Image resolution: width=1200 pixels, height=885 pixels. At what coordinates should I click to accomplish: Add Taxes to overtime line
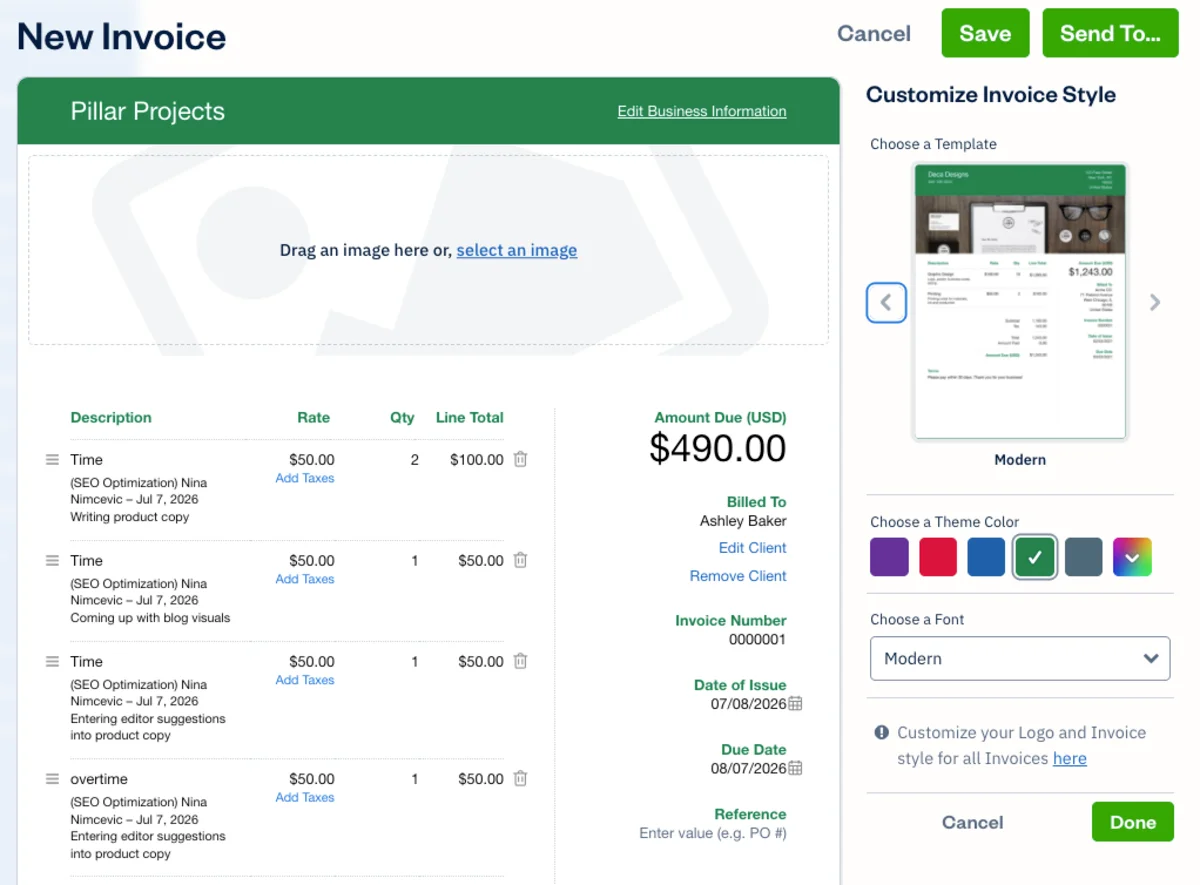305,797
